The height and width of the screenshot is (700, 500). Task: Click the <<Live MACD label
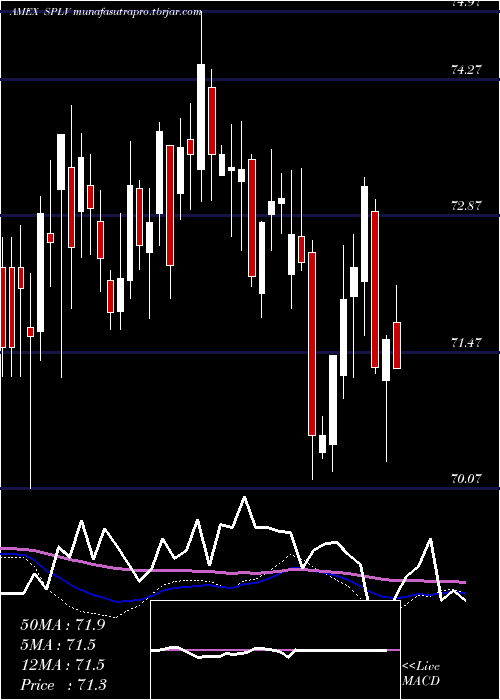(421, 674)
